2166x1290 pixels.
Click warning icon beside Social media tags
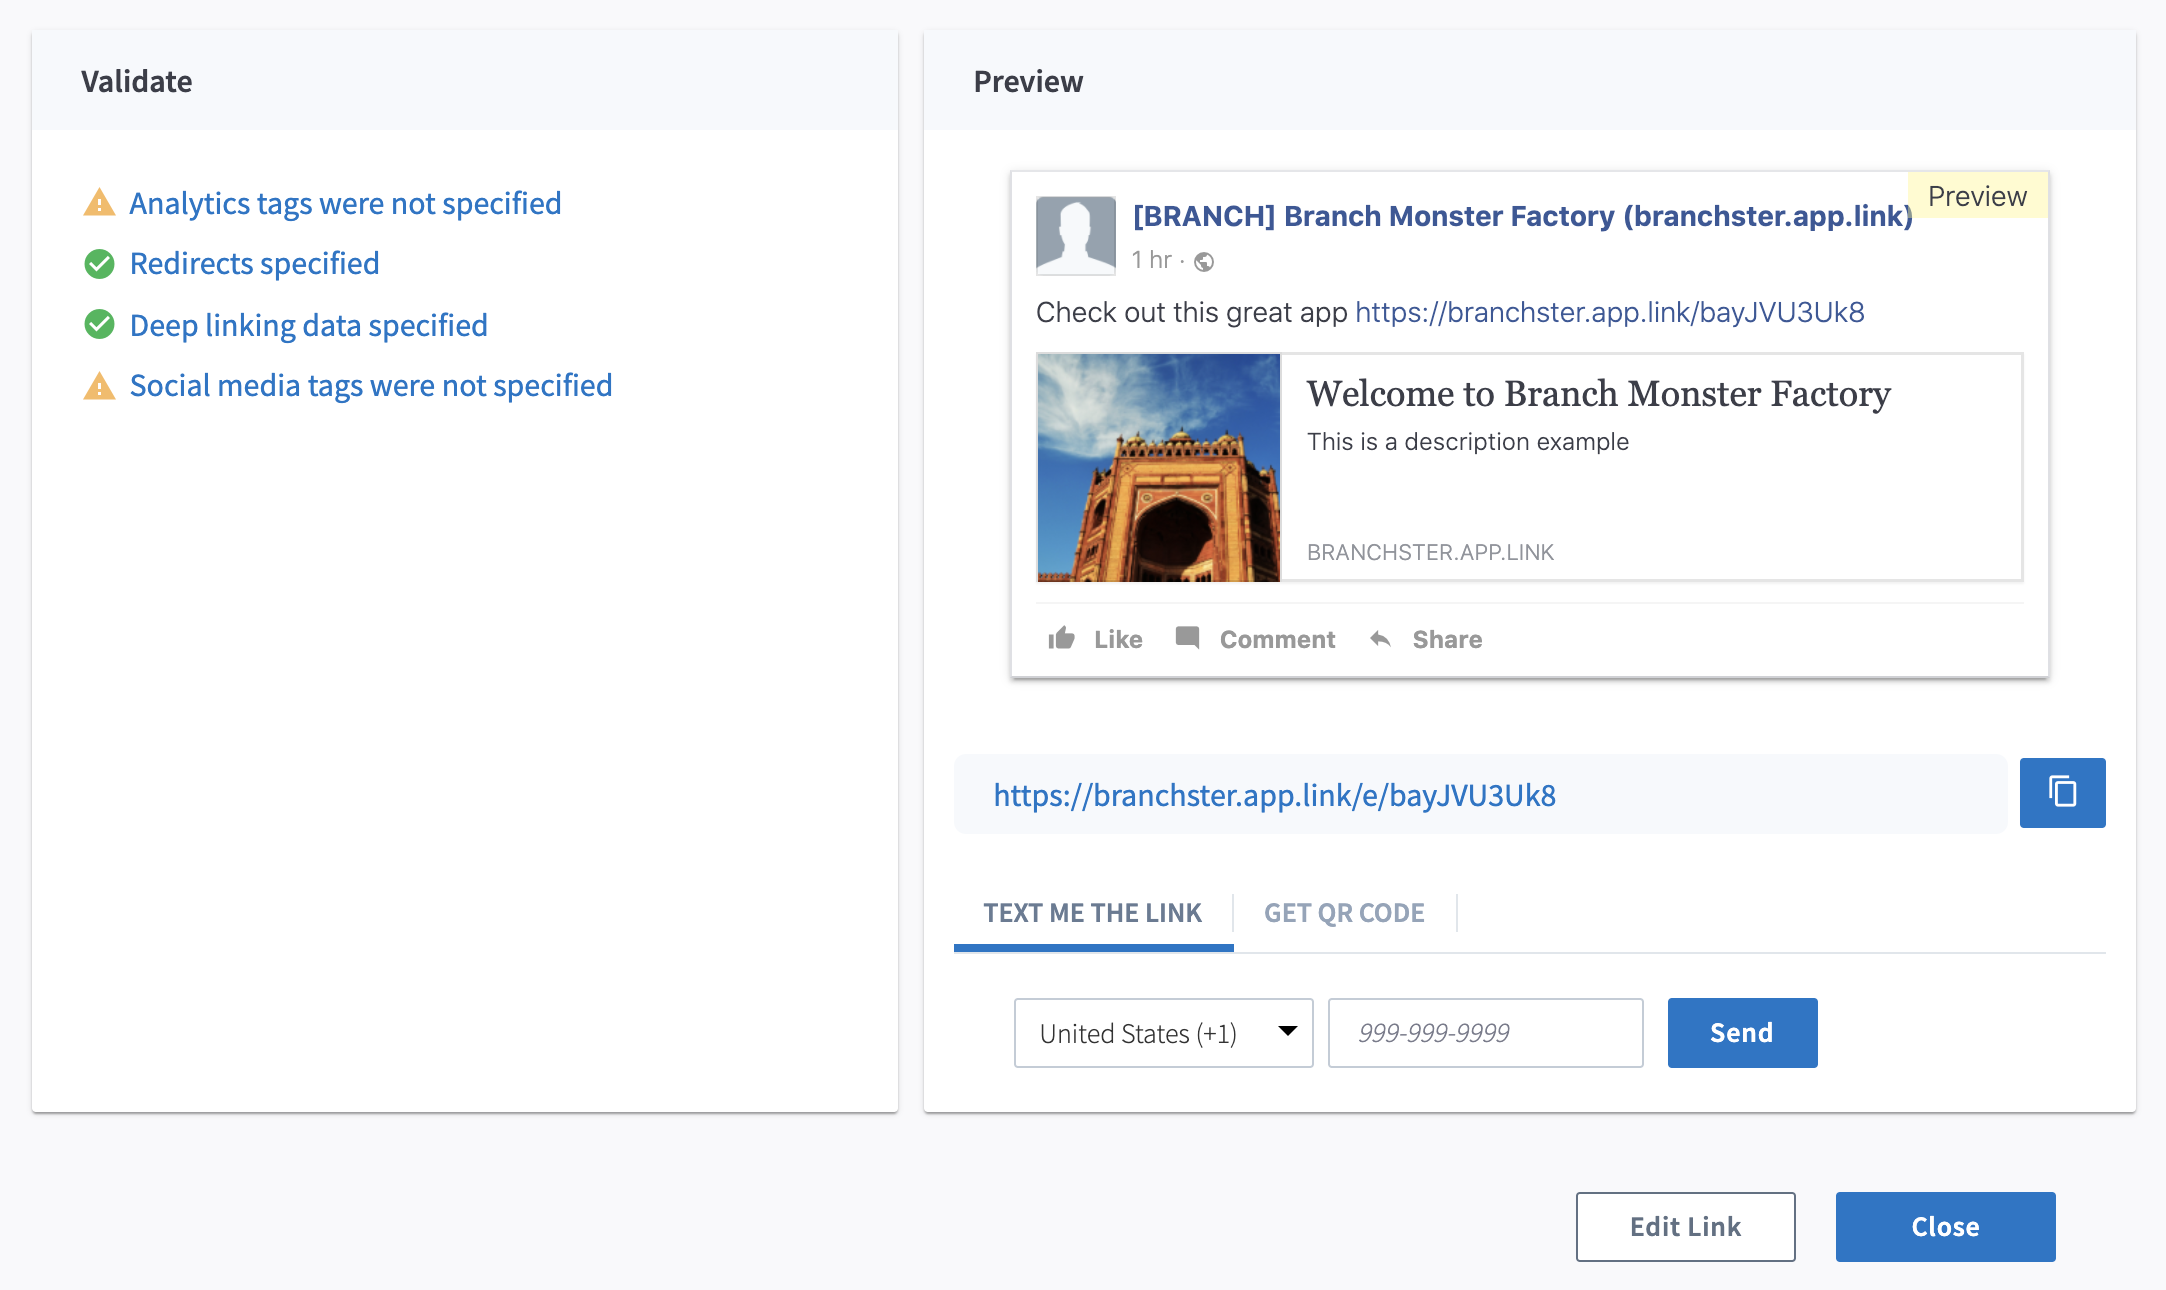[x=99, y=386]
